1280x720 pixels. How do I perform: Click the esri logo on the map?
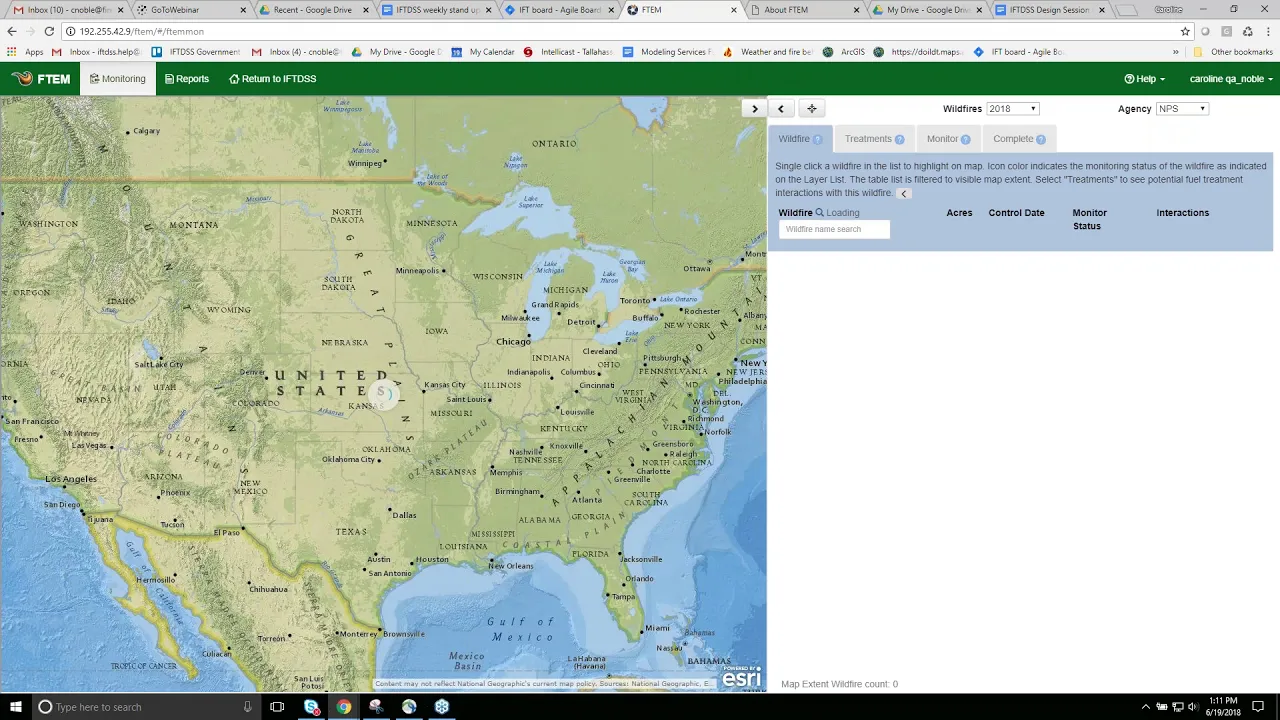741,677
